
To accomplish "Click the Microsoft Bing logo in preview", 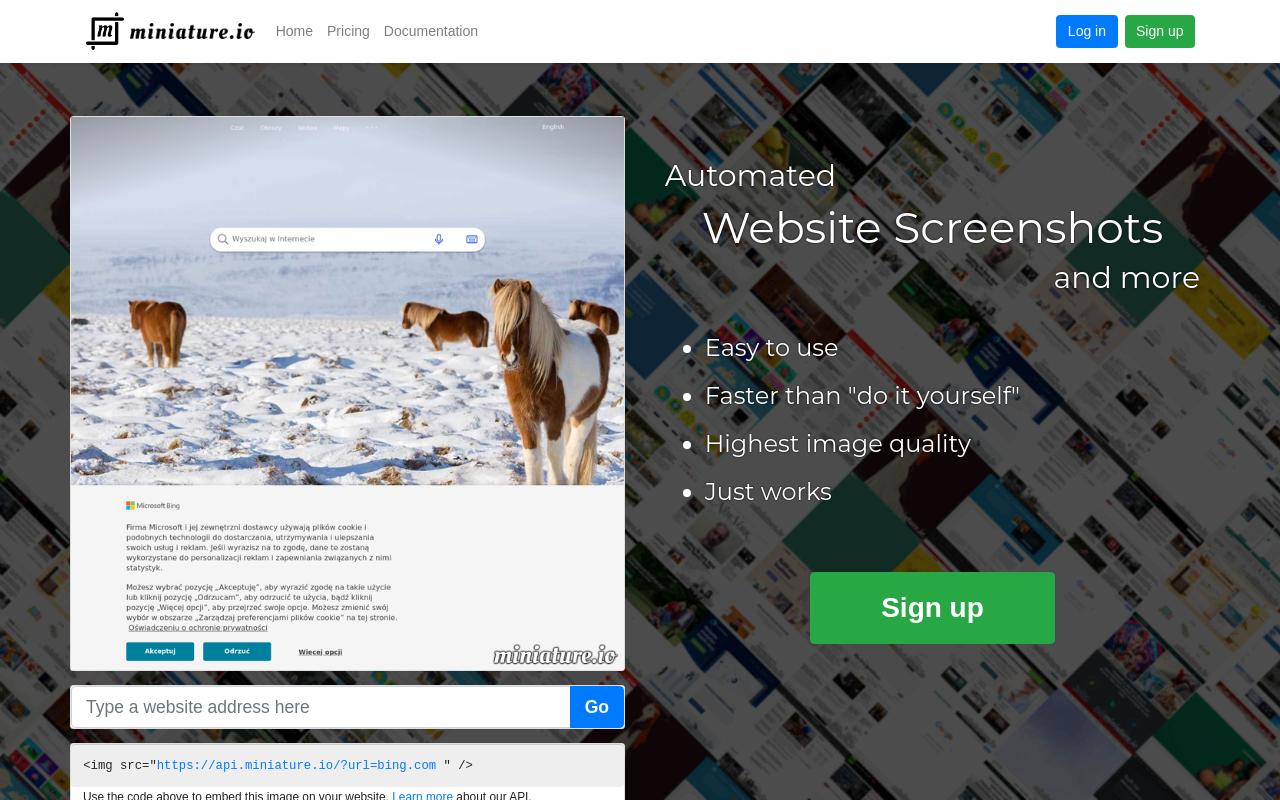I will 153,506.
